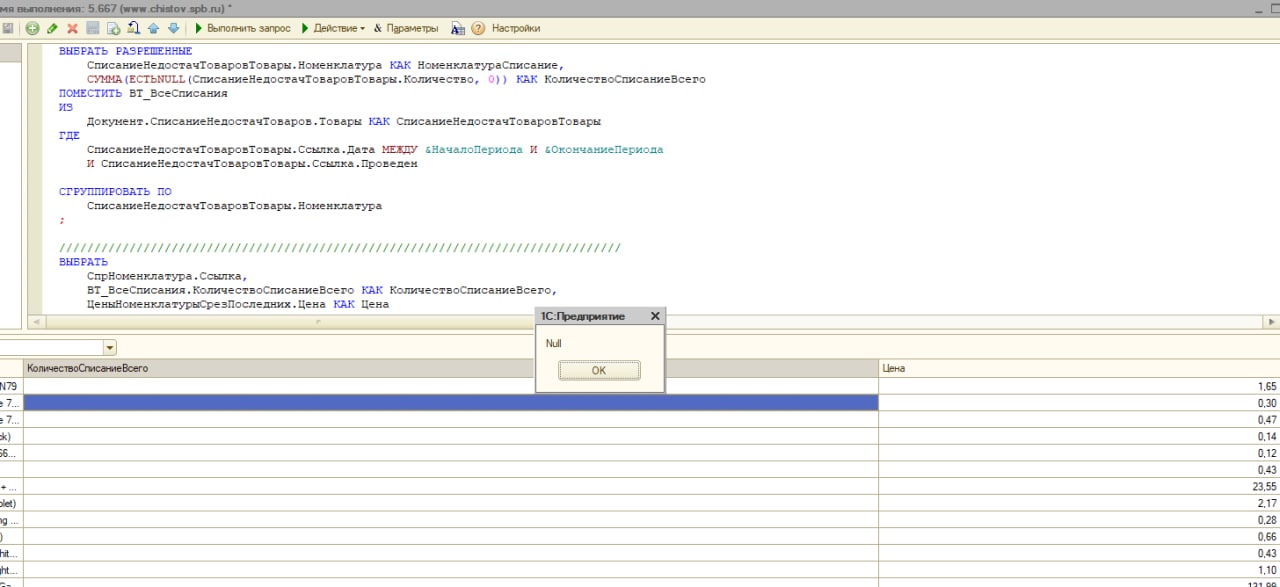
Task: Open Настройки in the toolbar
Action: tap(516, 29)
